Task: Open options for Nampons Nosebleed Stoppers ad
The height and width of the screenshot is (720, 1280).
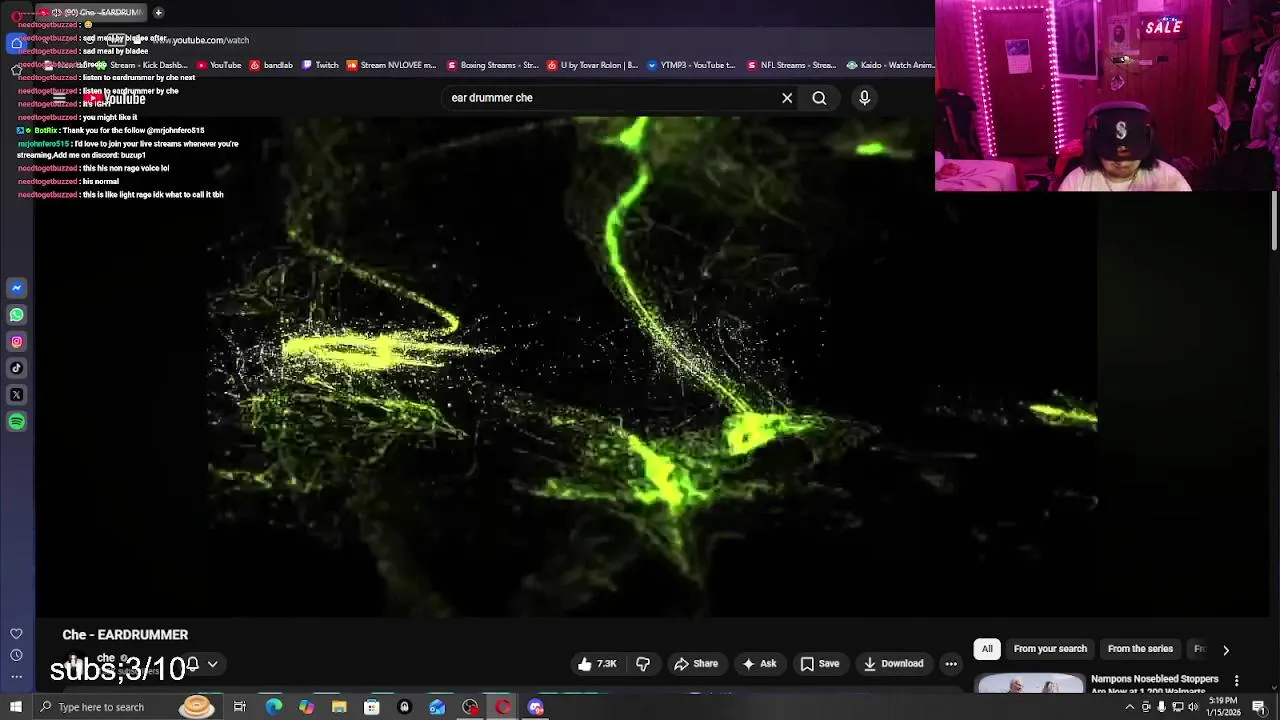Action: click(1237, 681)
